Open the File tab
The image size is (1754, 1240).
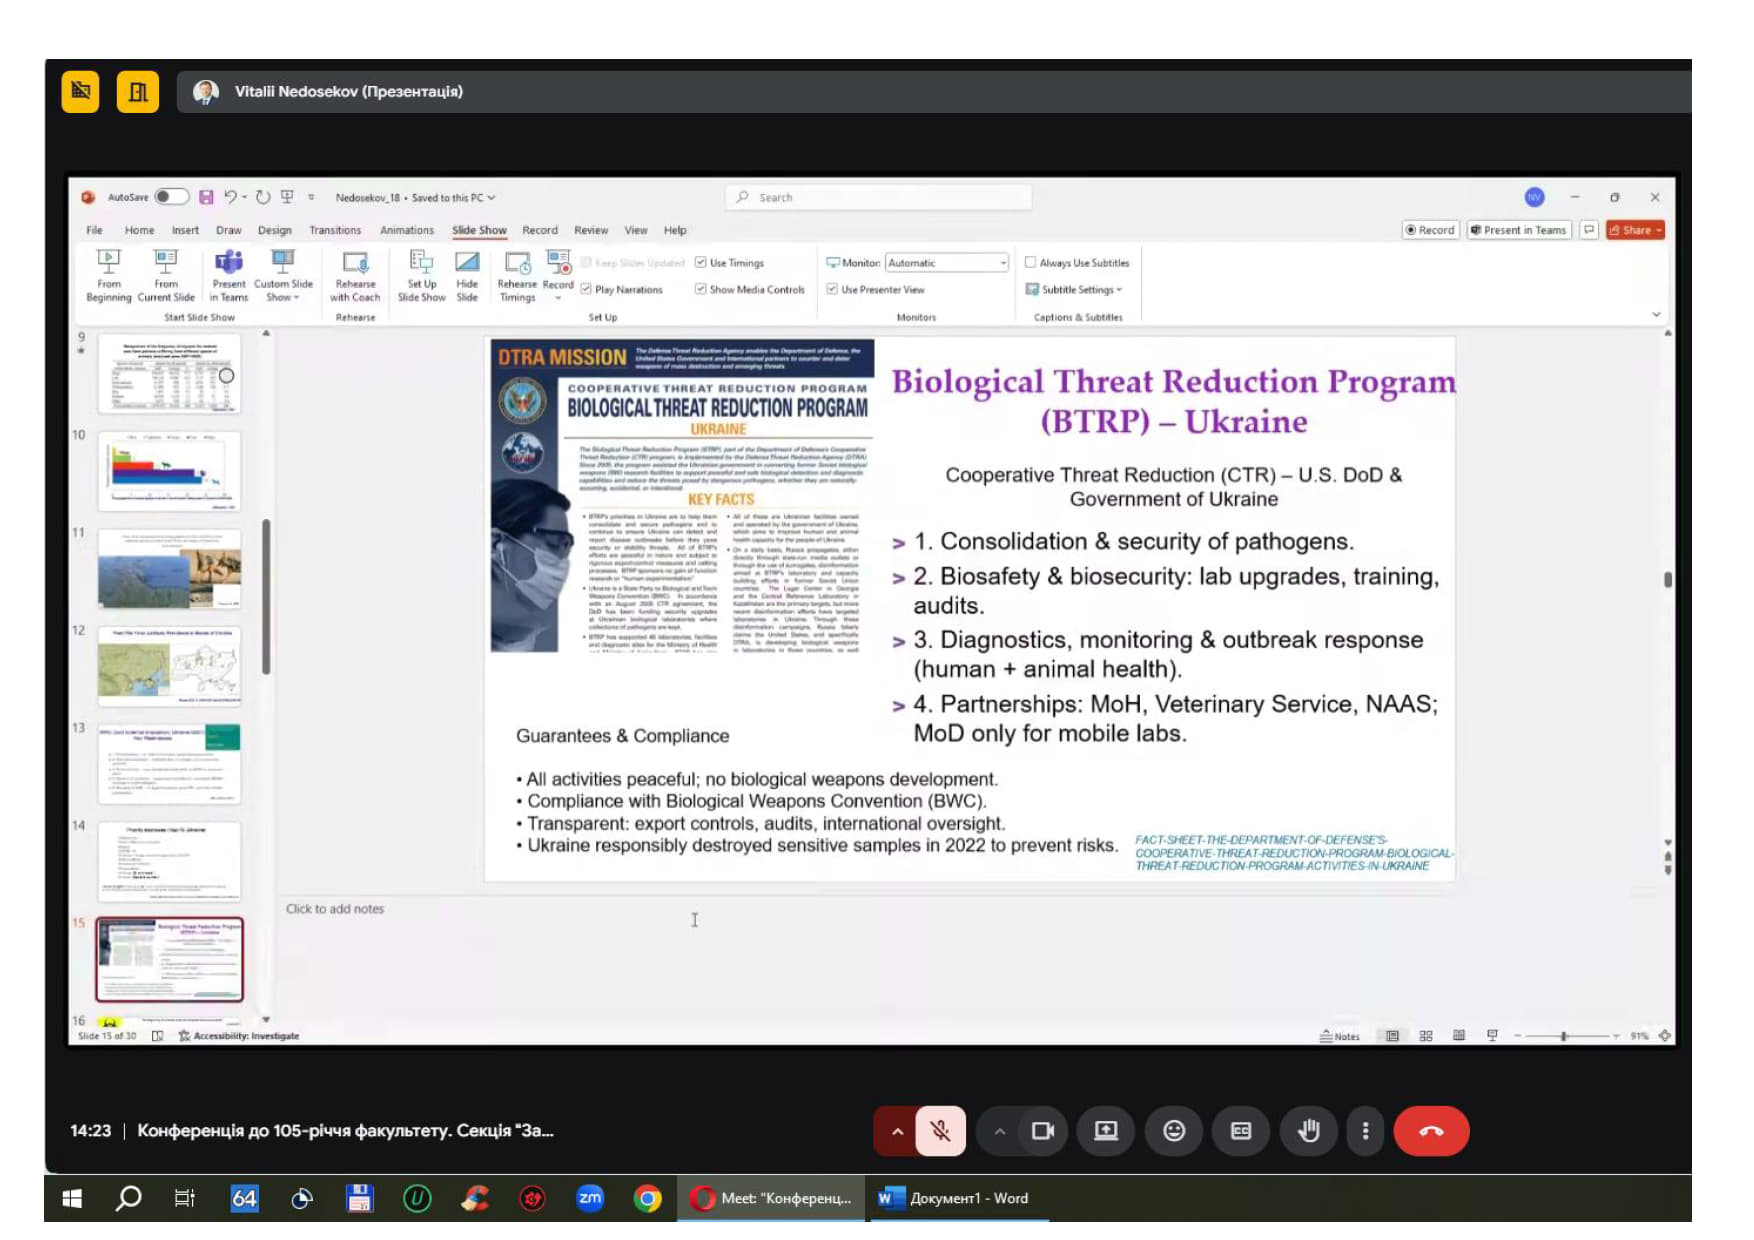[94, 230]
